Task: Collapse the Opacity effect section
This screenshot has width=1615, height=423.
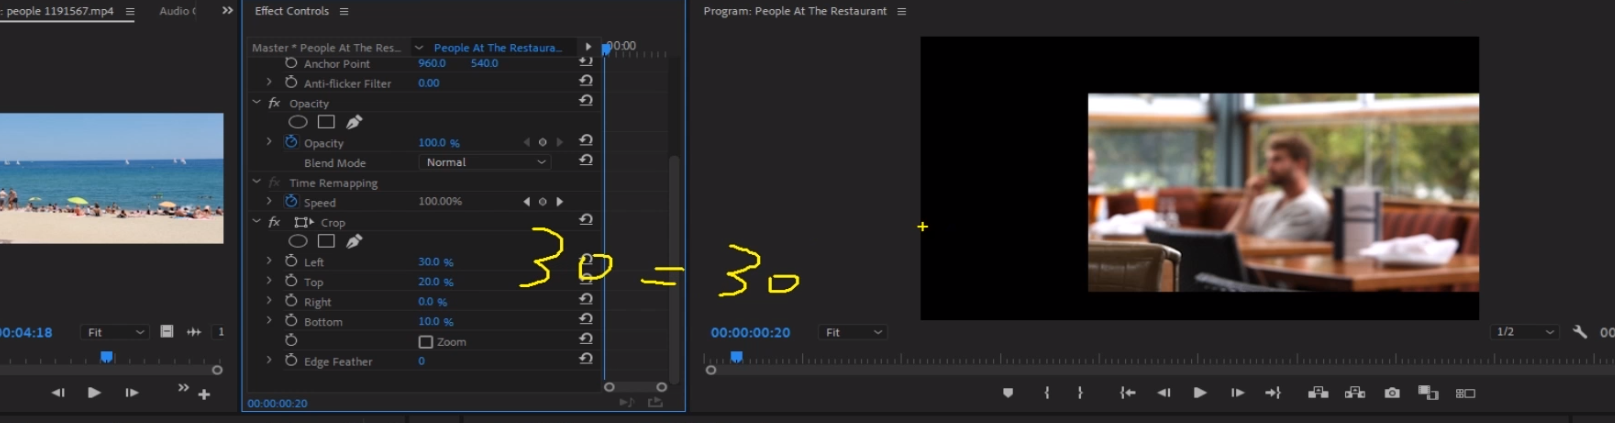Action: [x=256, y=103]
